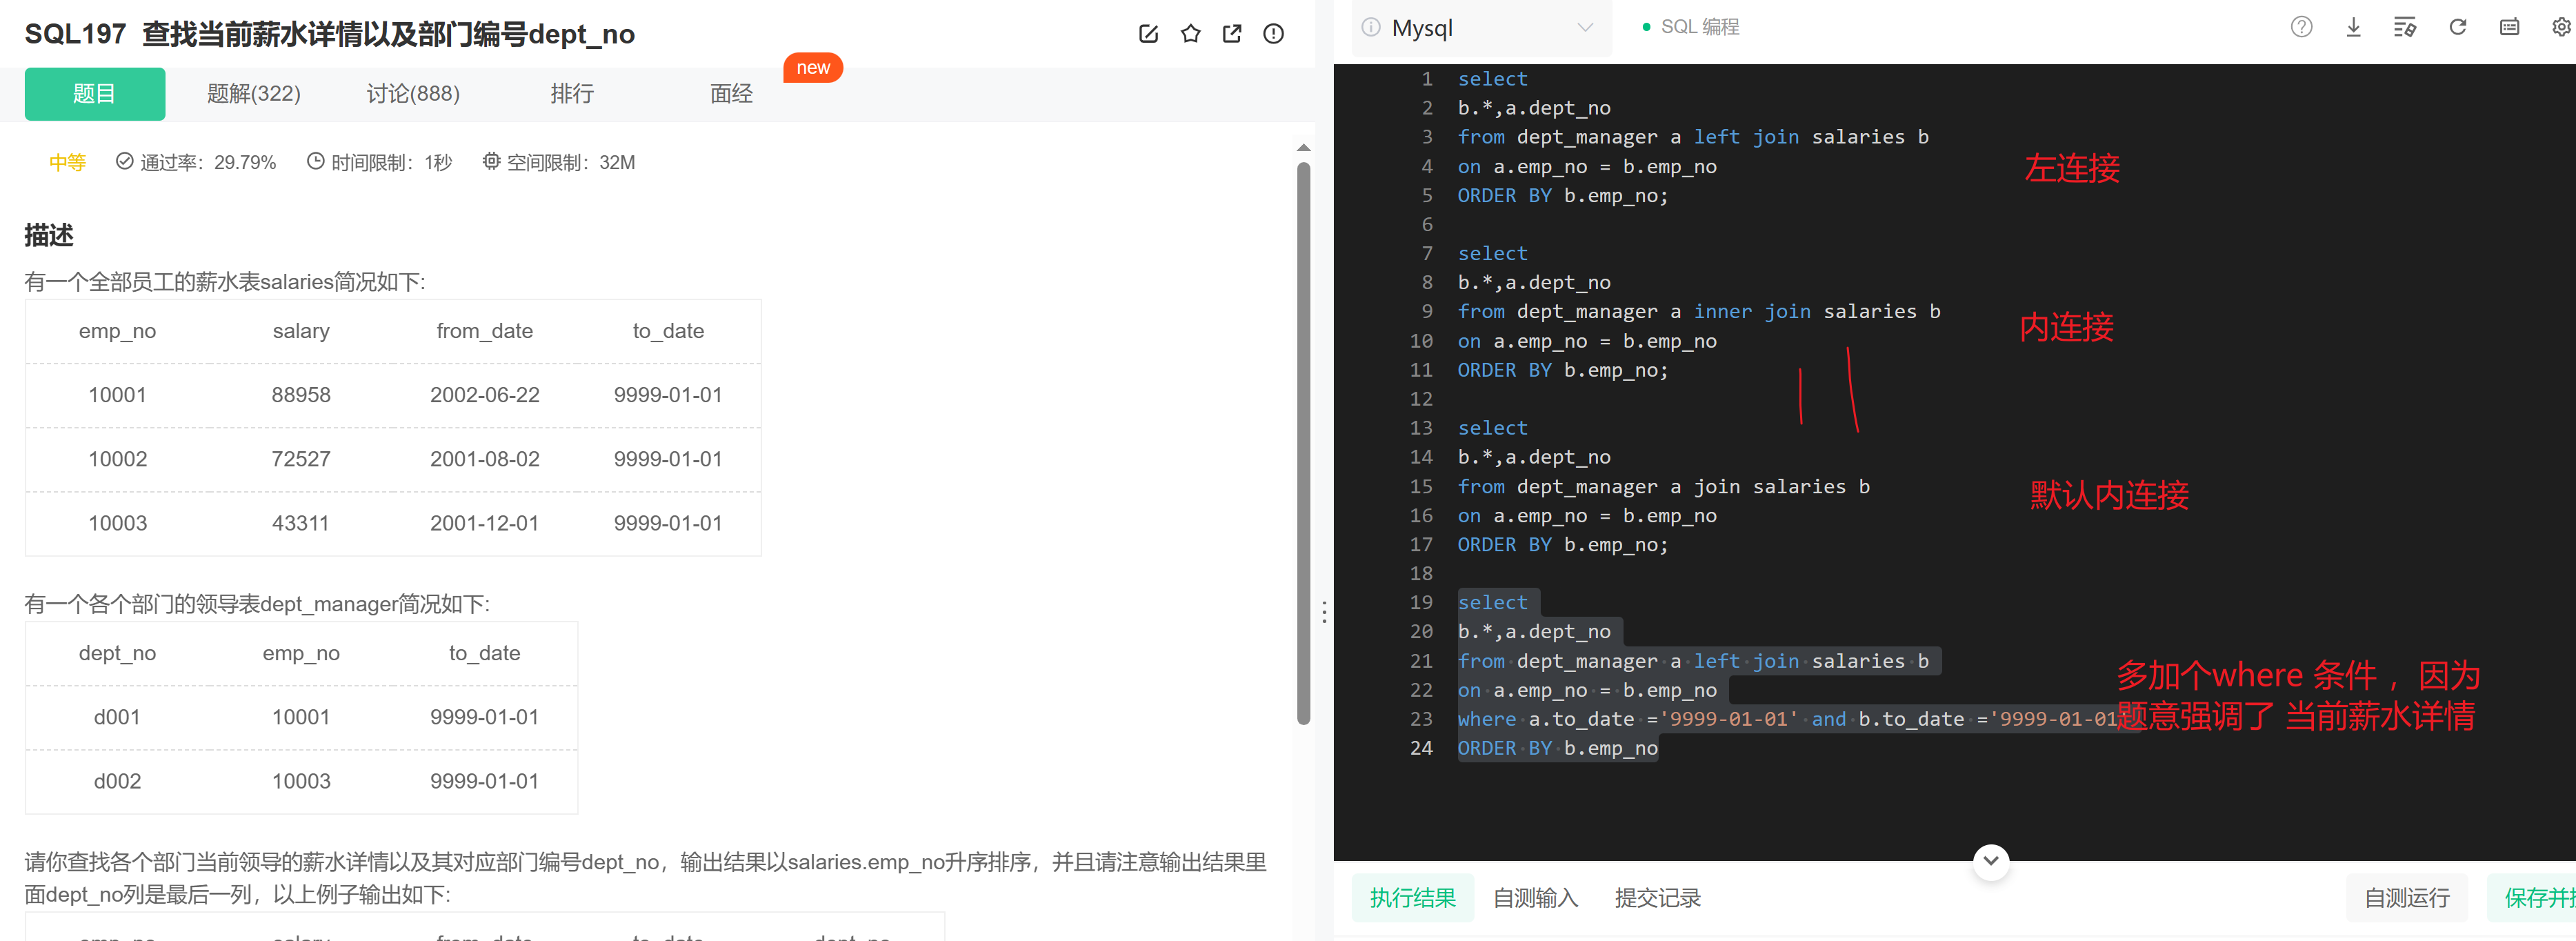The width and height of the screenshot is (2576, 941).
Task: Click the 描述 heading
Action: [x=49, y=236]
